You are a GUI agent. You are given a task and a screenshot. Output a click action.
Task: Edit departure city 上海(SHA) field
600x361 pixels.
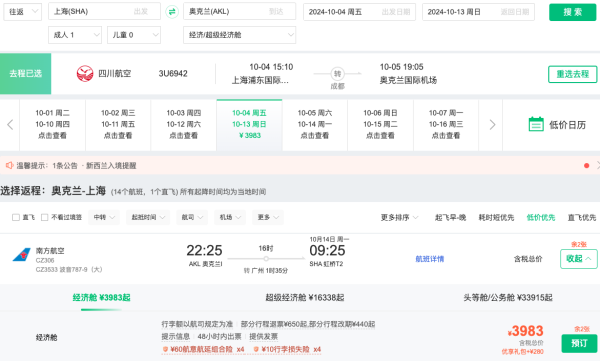104,11
